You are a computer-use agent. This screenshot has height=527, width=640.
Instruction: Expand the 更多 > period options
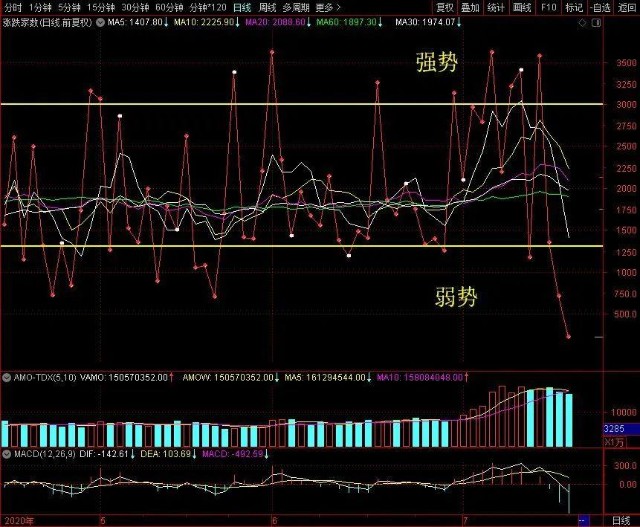328,7
